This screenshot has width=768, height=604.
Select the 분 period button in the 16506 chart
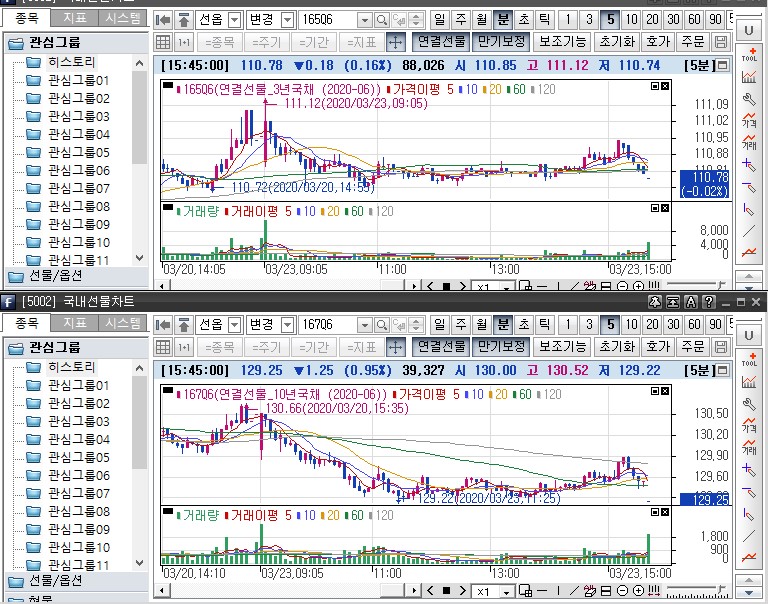[x=502, y=20]
